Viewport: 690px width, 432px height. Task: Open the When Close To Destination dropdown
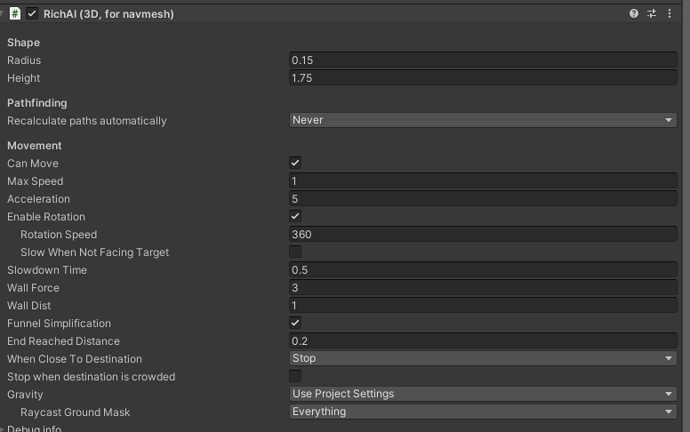click(483, 359)
